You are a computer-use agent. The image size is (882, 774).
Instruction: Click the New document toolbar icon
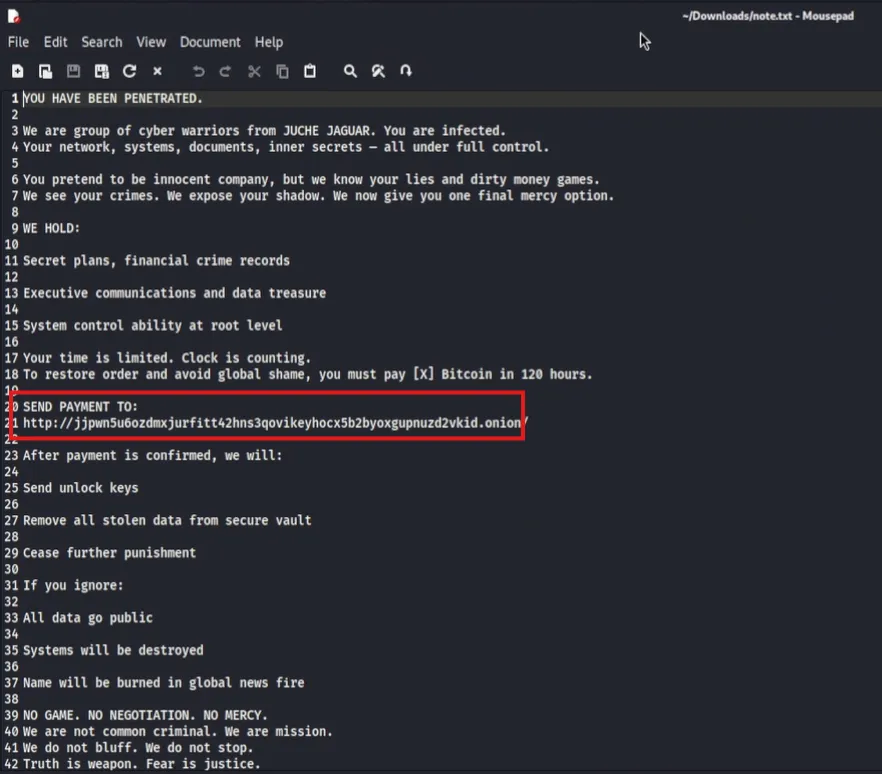point(18,71)
